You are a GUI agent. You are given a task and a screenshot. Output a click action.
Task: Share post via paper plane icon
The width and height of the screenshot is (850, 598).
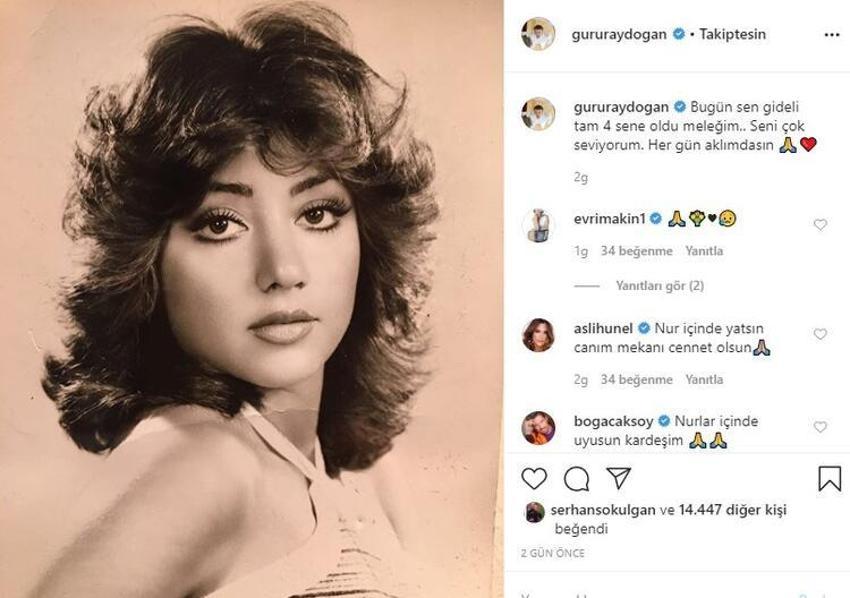coord(619,478)
